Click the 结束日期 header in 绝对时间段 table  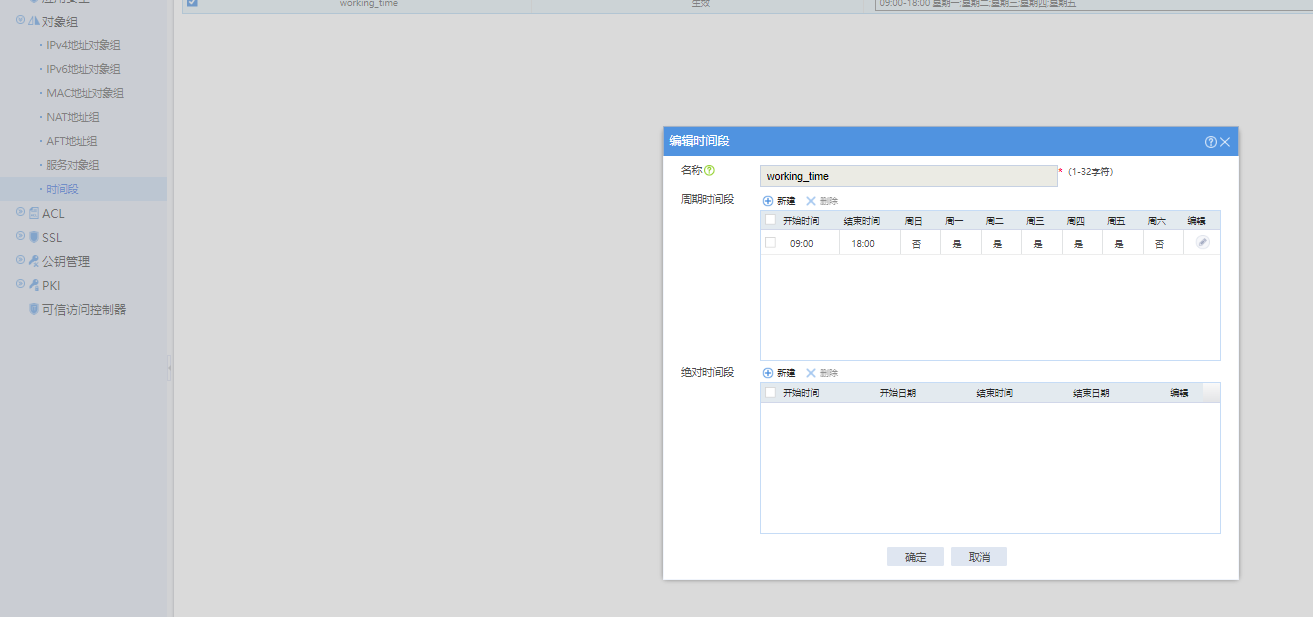pos(1091,393)
